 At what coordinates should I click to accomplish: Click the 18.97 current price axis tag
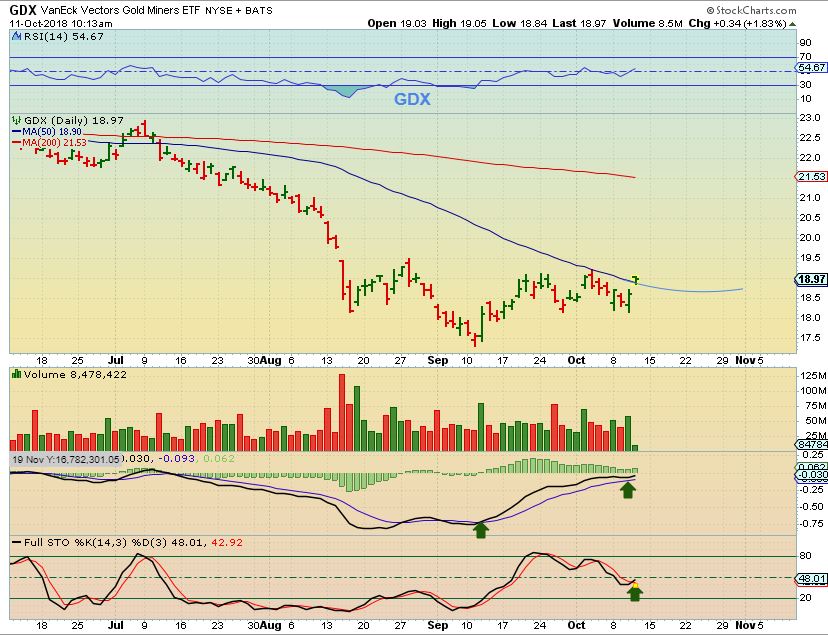point(812,279)
